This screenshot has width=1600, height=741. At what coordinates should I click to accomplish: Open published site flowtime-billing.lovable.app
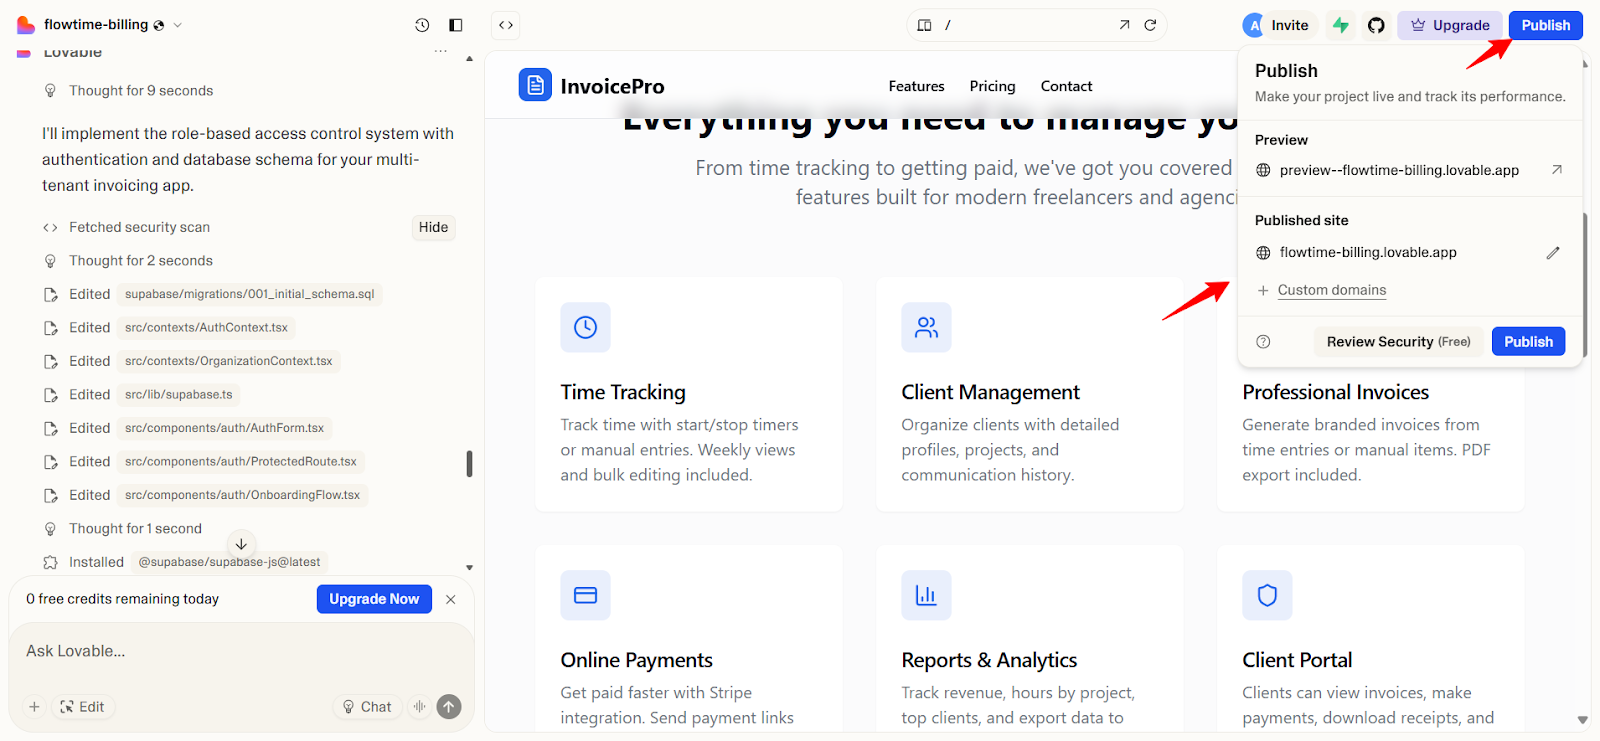point(1368,252)
